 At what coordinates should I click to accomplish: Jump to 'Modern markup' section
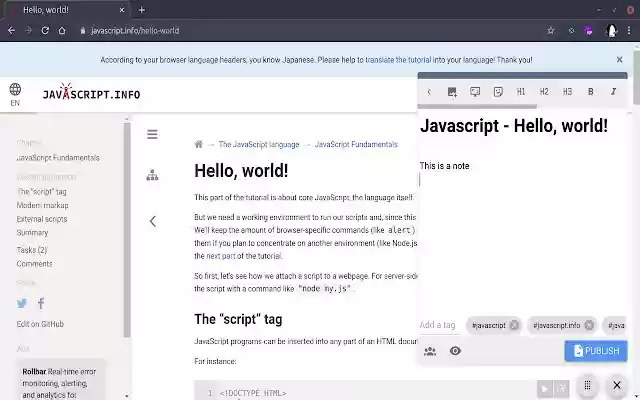42,205
